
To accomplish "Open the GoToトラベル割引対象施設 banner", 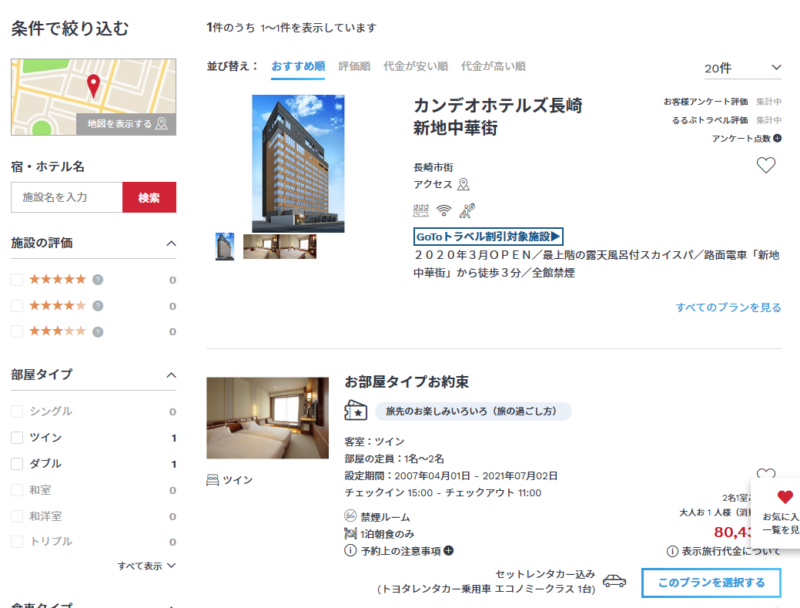I will click(x=488, y=237).
